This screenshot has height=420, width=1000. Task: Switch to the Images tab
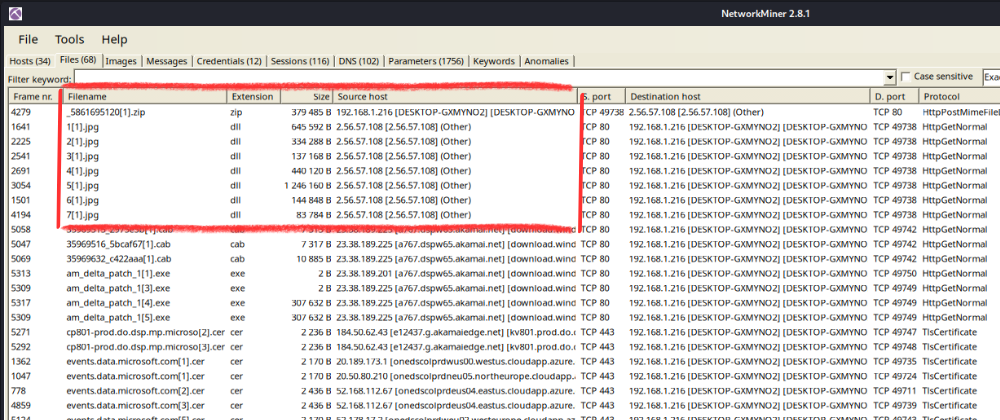pyautogui.click(x=121, y=61)
